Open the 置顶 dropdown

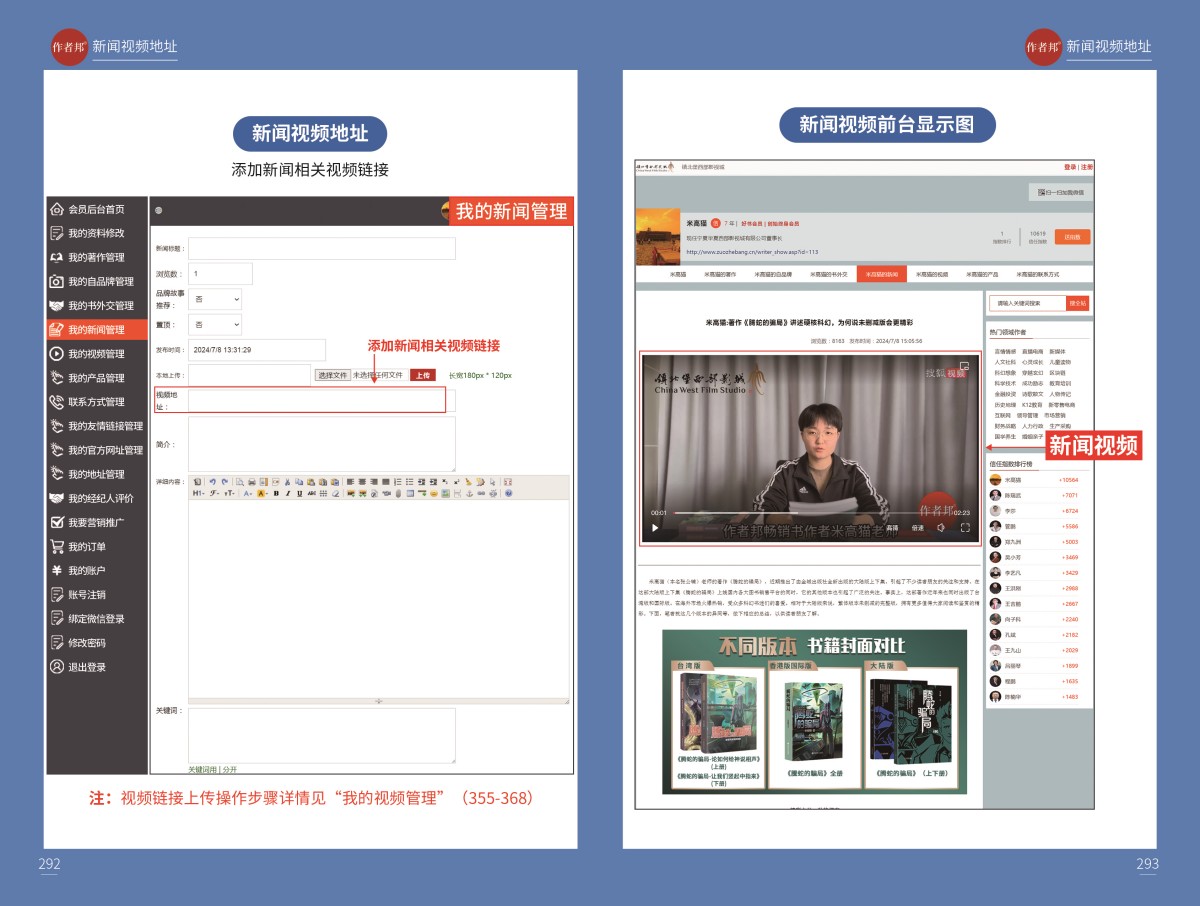coord(216,325)
